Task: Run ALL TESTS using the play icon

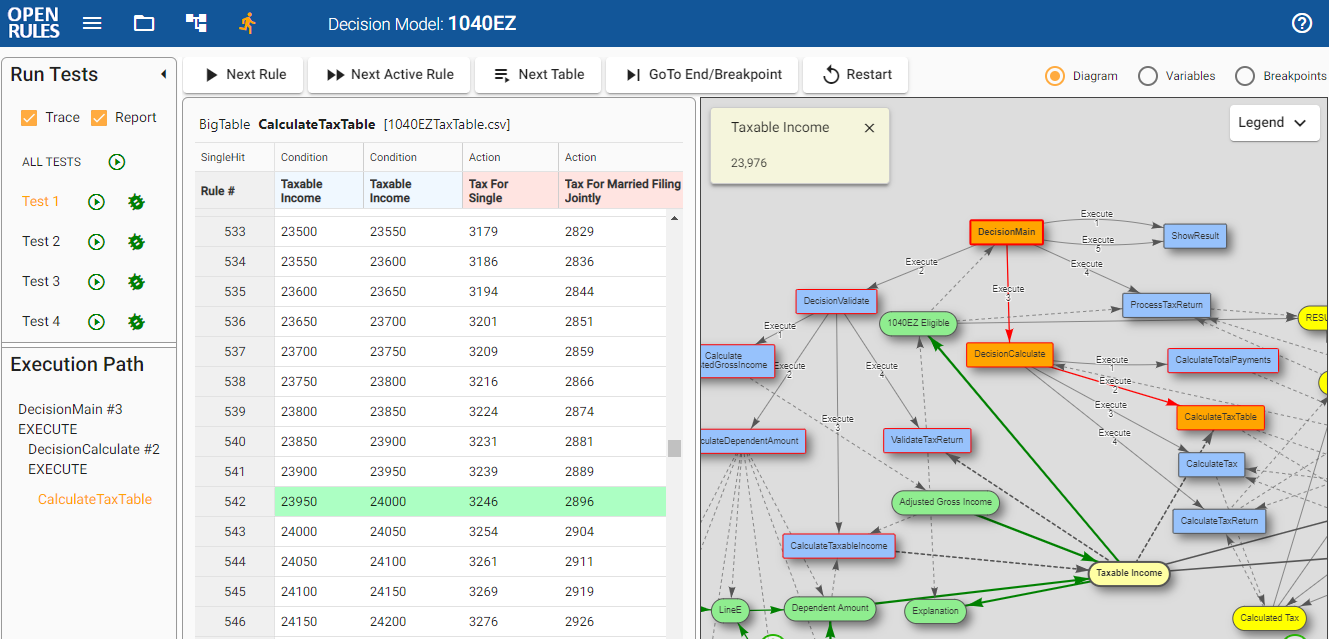Action: point(115,161)
